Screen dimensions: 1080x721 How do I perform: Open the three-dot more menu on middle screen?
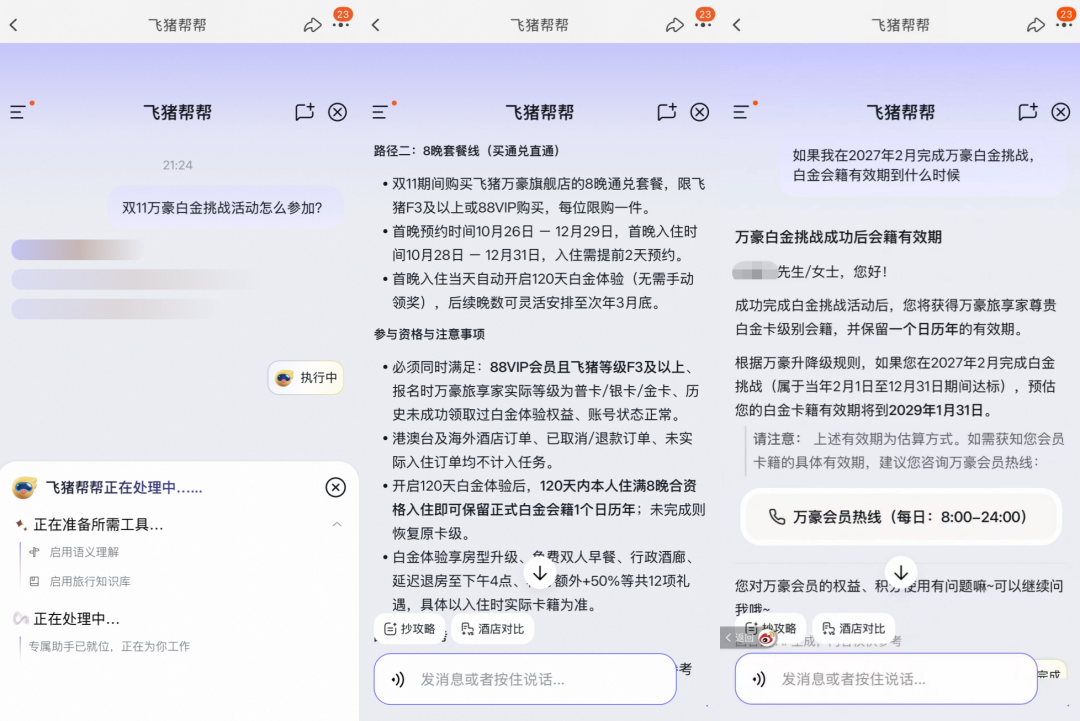click(x=703, y=25)
